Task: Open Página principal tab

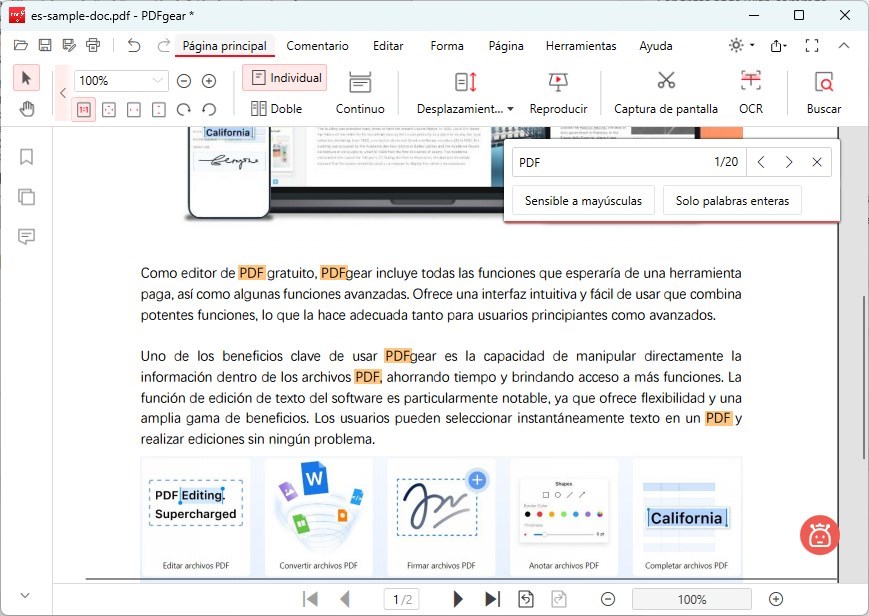Action: pyautogui.click(x=224, y=46)
